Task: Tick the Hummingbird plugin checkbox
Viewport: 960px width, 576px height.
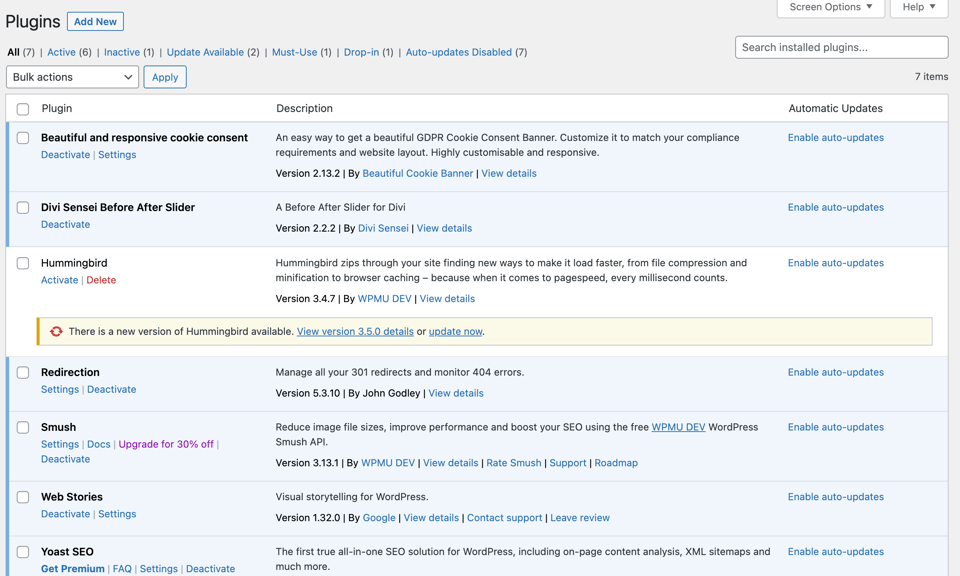Action: (23, 263)
